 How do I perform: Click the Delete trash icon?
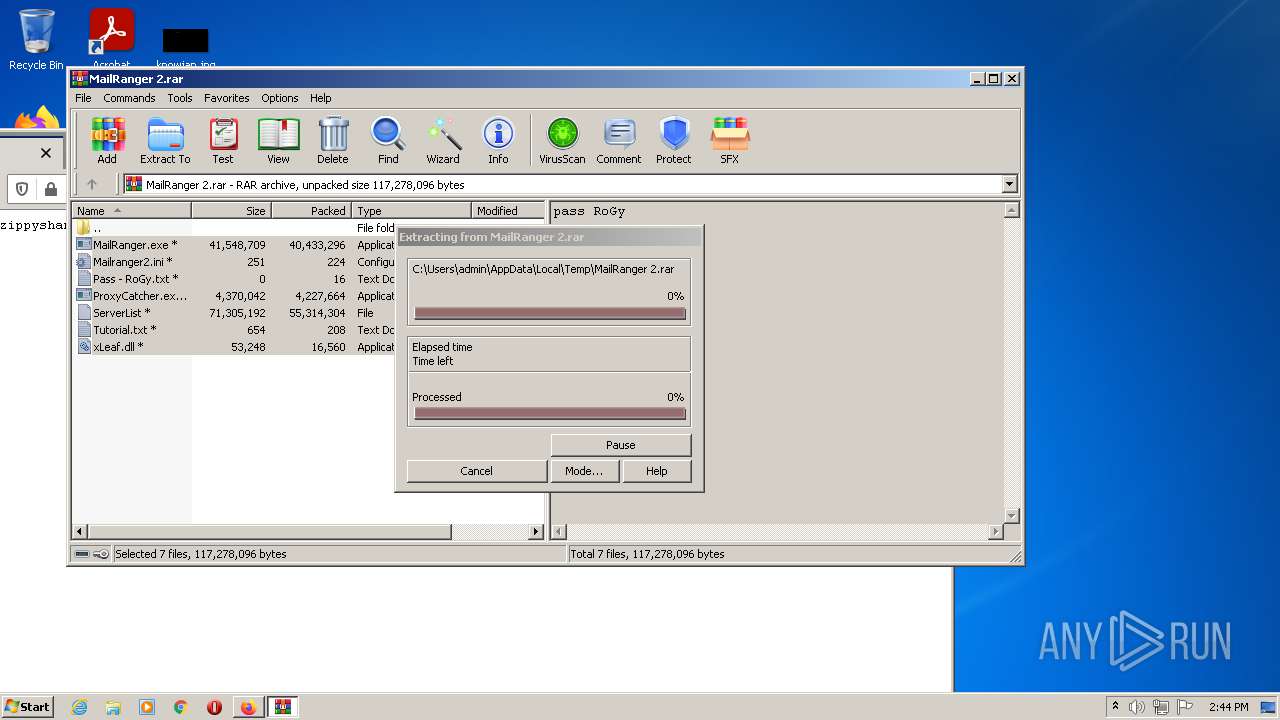point(333,140)
